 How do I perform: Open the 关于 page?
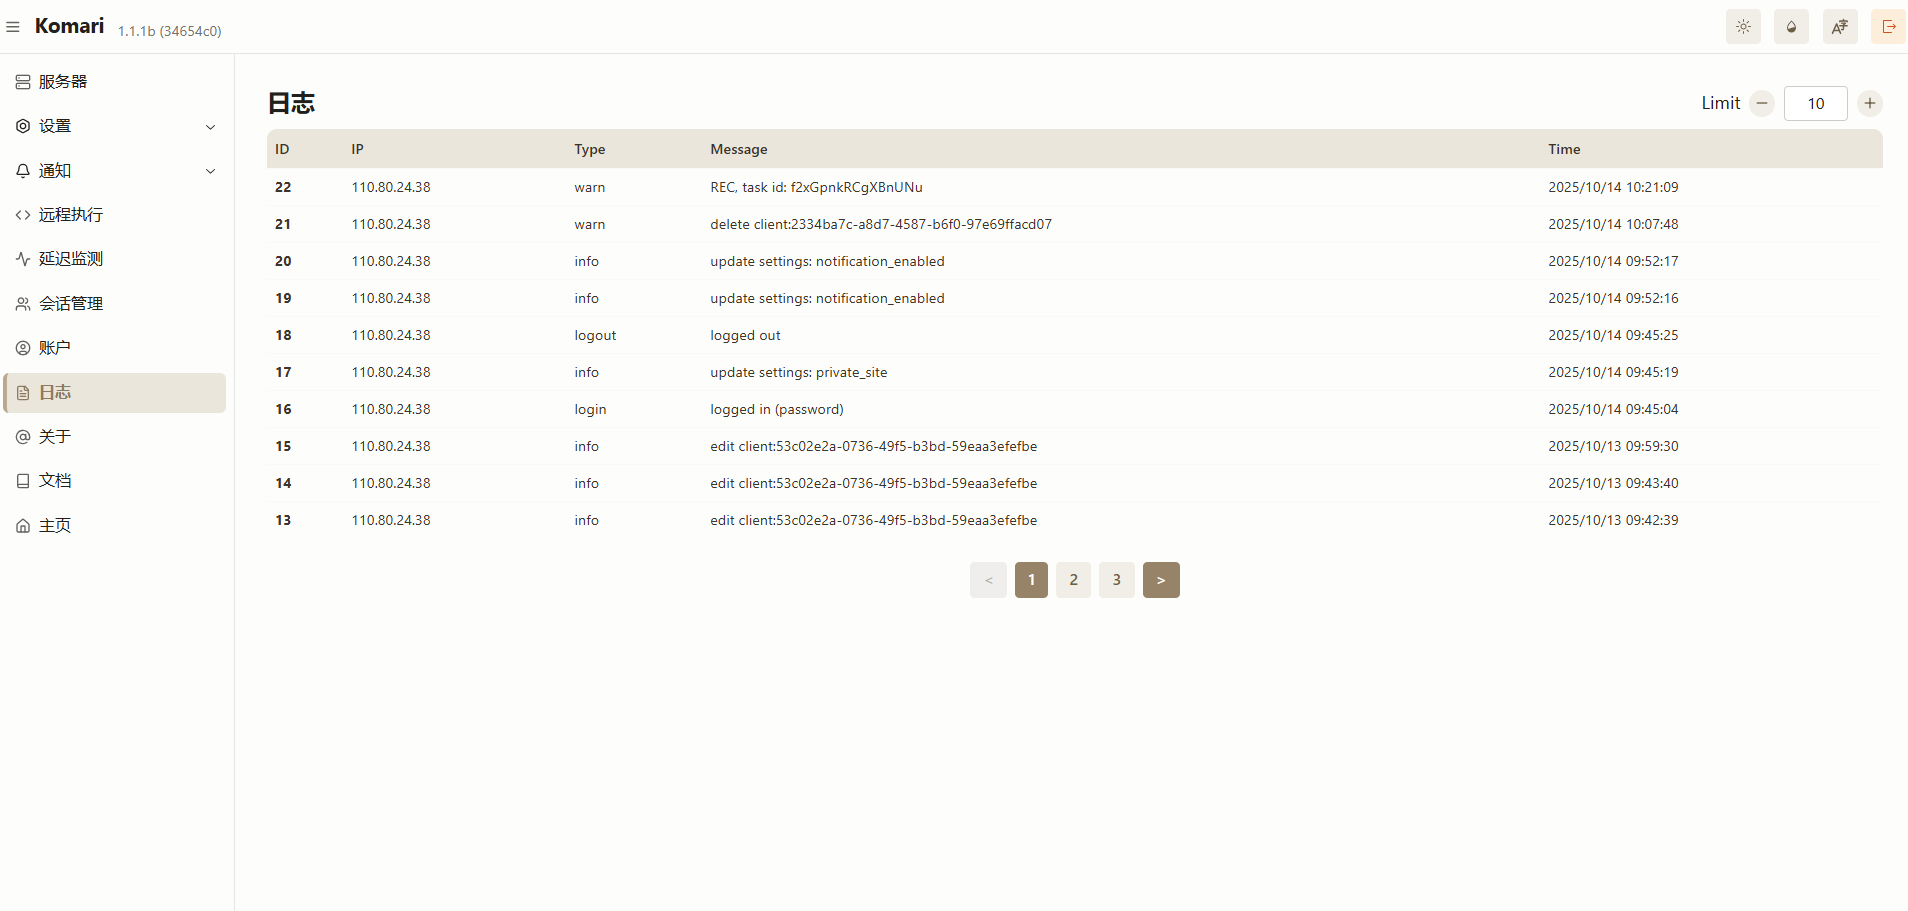[x=55, y=436]
